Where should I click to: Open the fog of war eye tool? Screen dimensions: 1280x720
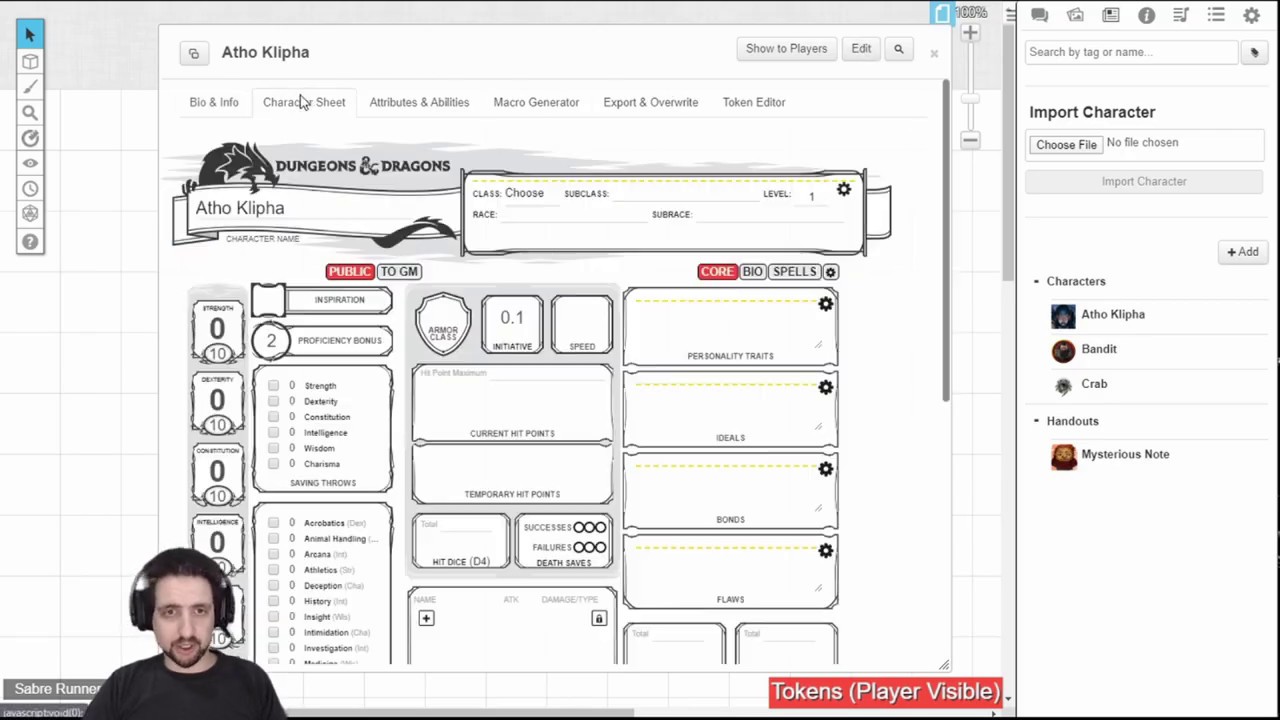click(30, 163)
